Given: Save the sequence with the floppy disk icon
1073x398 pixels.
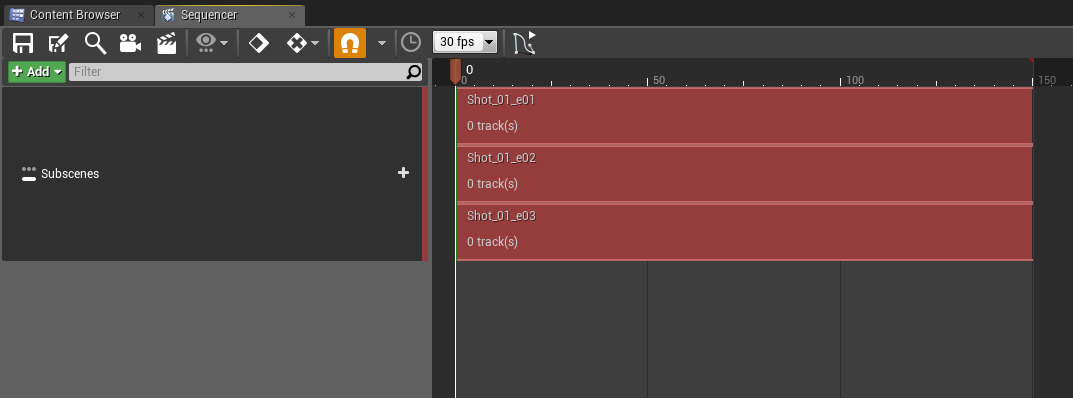Looking at the screenshot, I should pyautogui.click(x=23, y=43).
